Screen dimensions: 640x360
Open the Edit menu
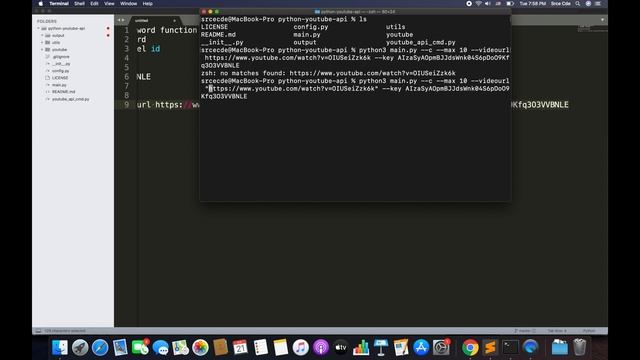[94, 4]
